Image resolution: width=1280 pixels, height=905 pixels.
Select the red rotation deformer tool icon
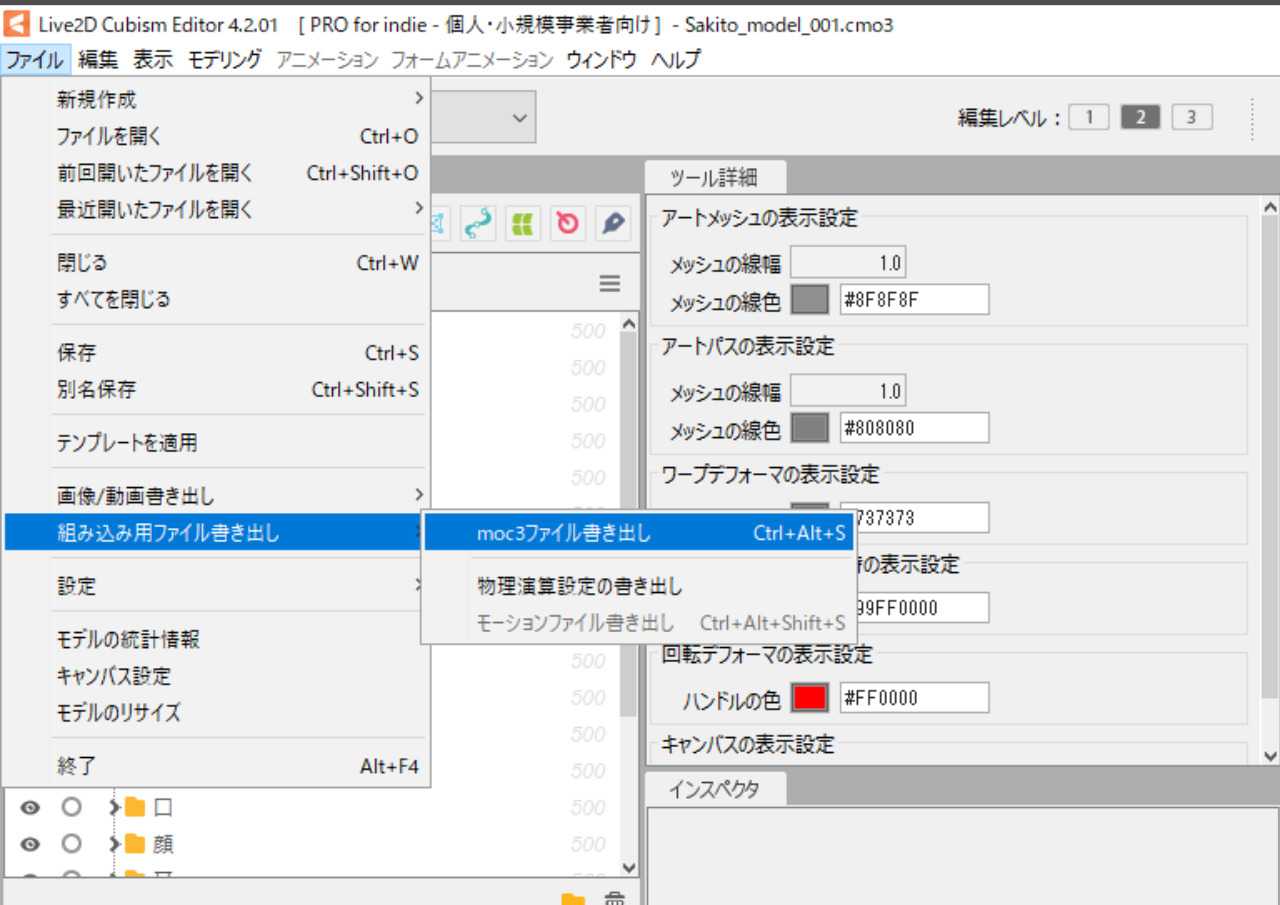point(567,224)
